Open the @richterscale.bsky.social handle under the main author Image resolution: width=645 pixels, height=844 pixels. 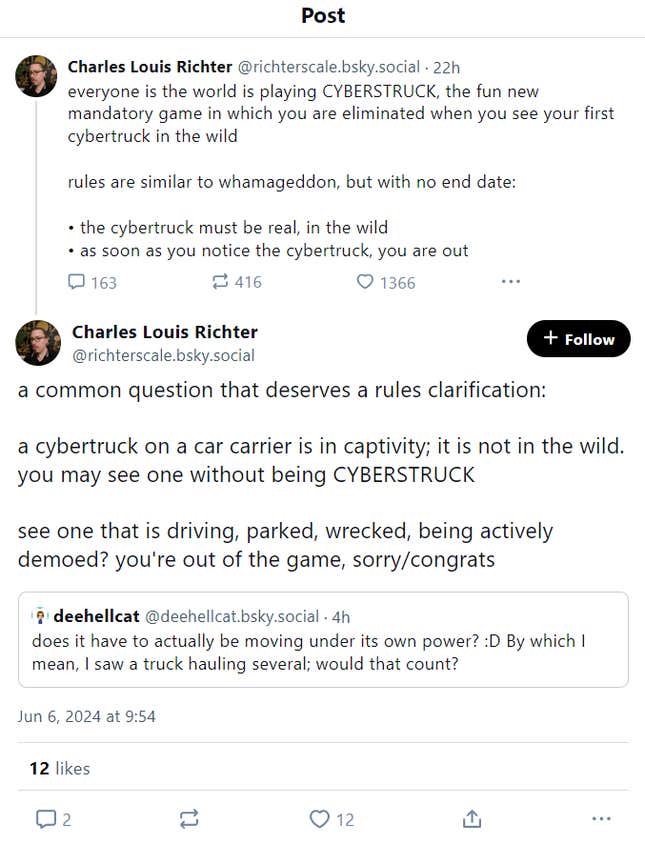(163, 355)
